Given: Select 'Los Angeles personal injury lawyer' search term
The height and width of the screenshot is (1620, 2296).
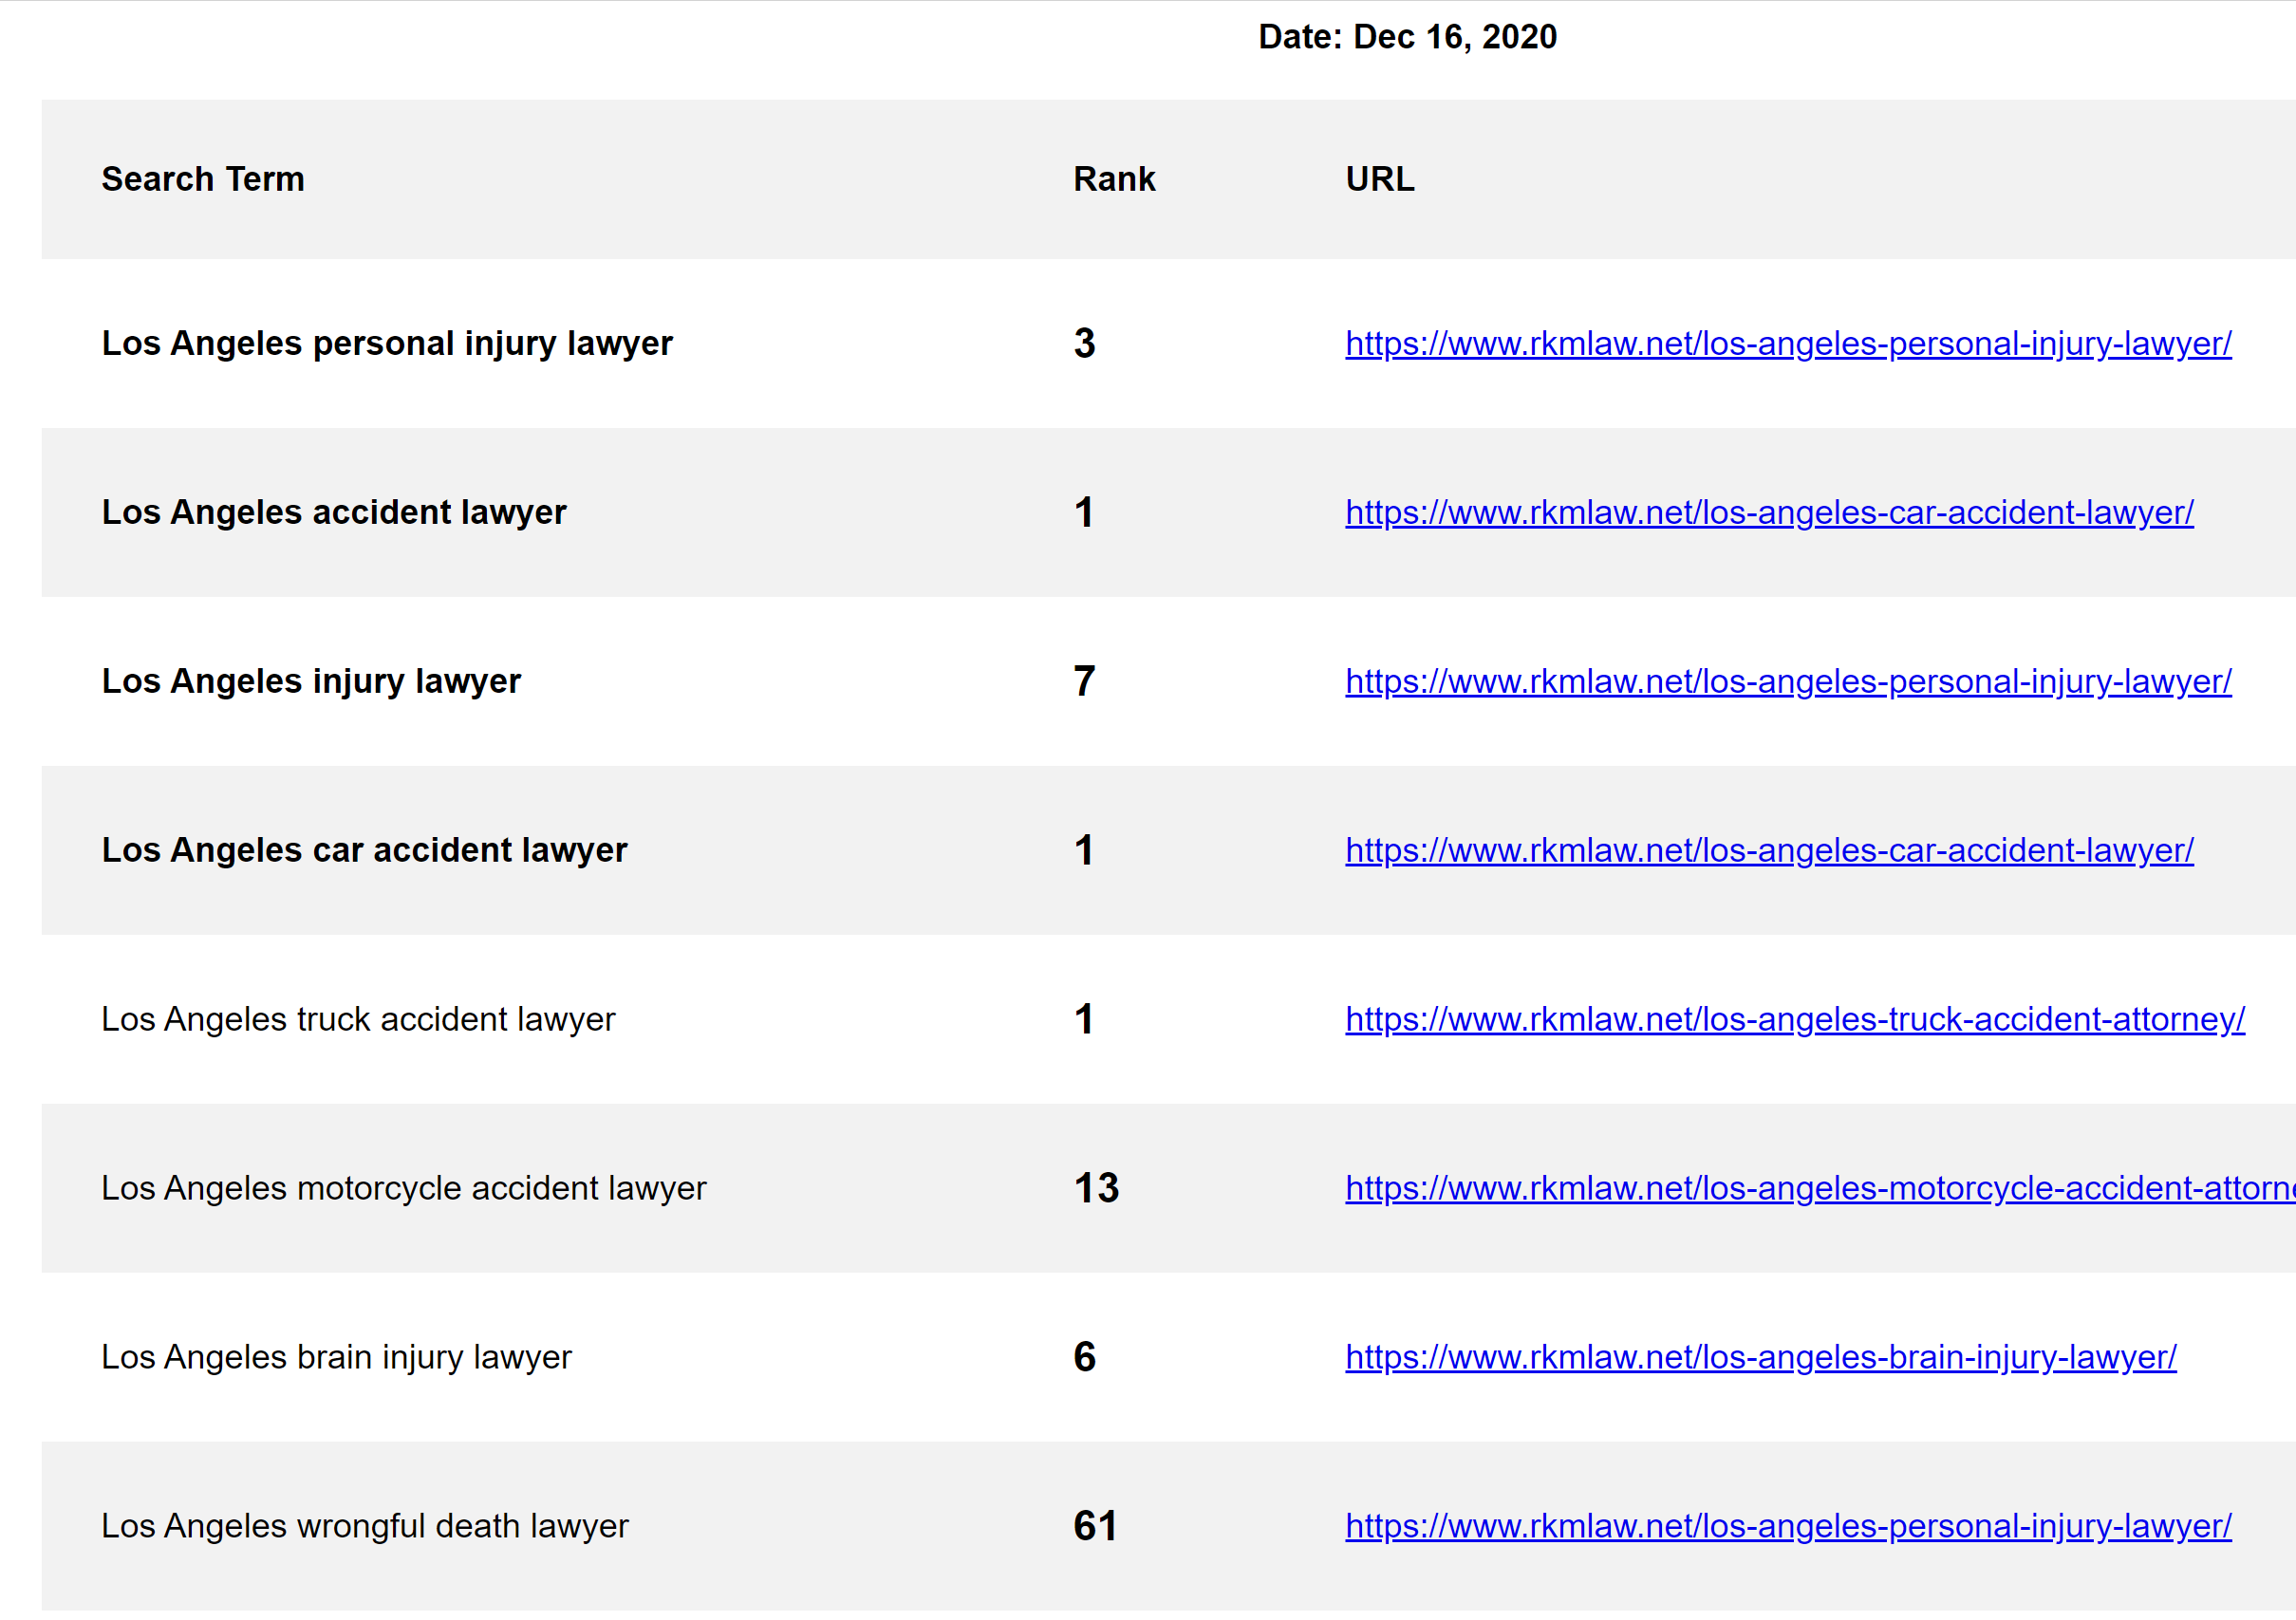Looking at the screenshot, I should (x=387, y=344).
